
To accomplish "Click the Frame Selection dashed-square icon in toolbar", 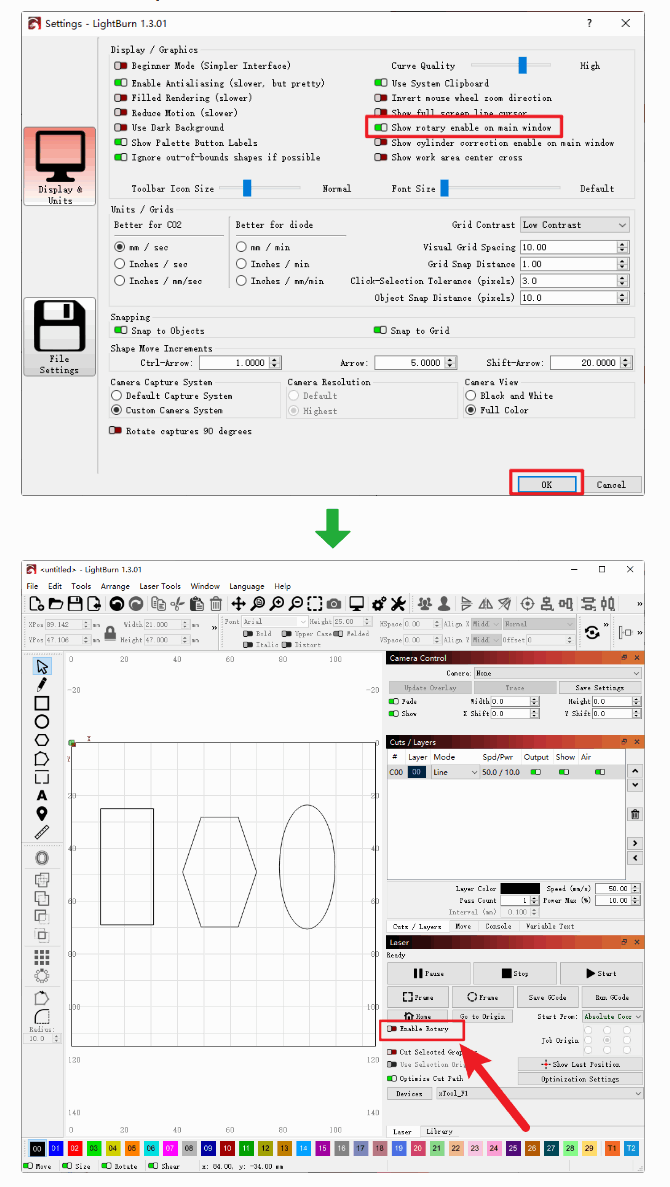I will (x=315, y=603).
